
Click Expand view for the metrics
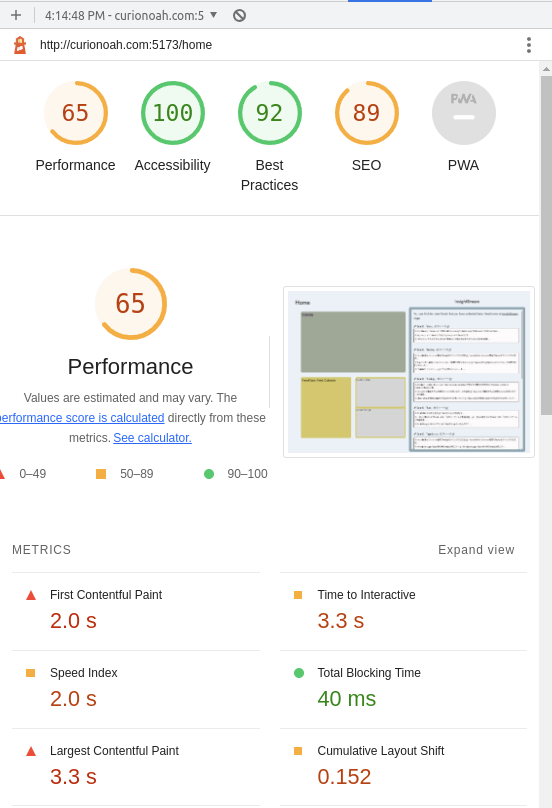click(476, 550)
